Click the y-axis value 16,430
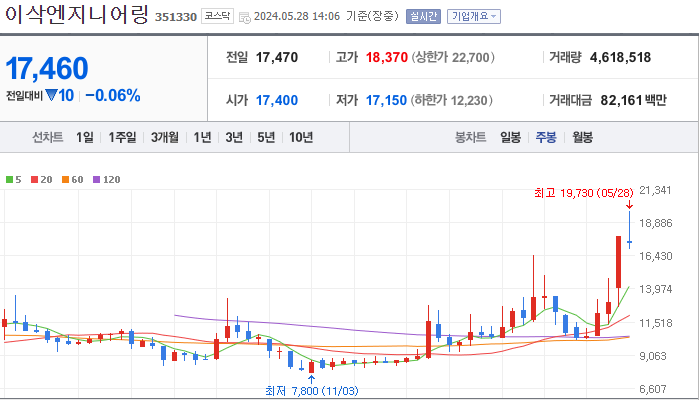 point(655,256)
